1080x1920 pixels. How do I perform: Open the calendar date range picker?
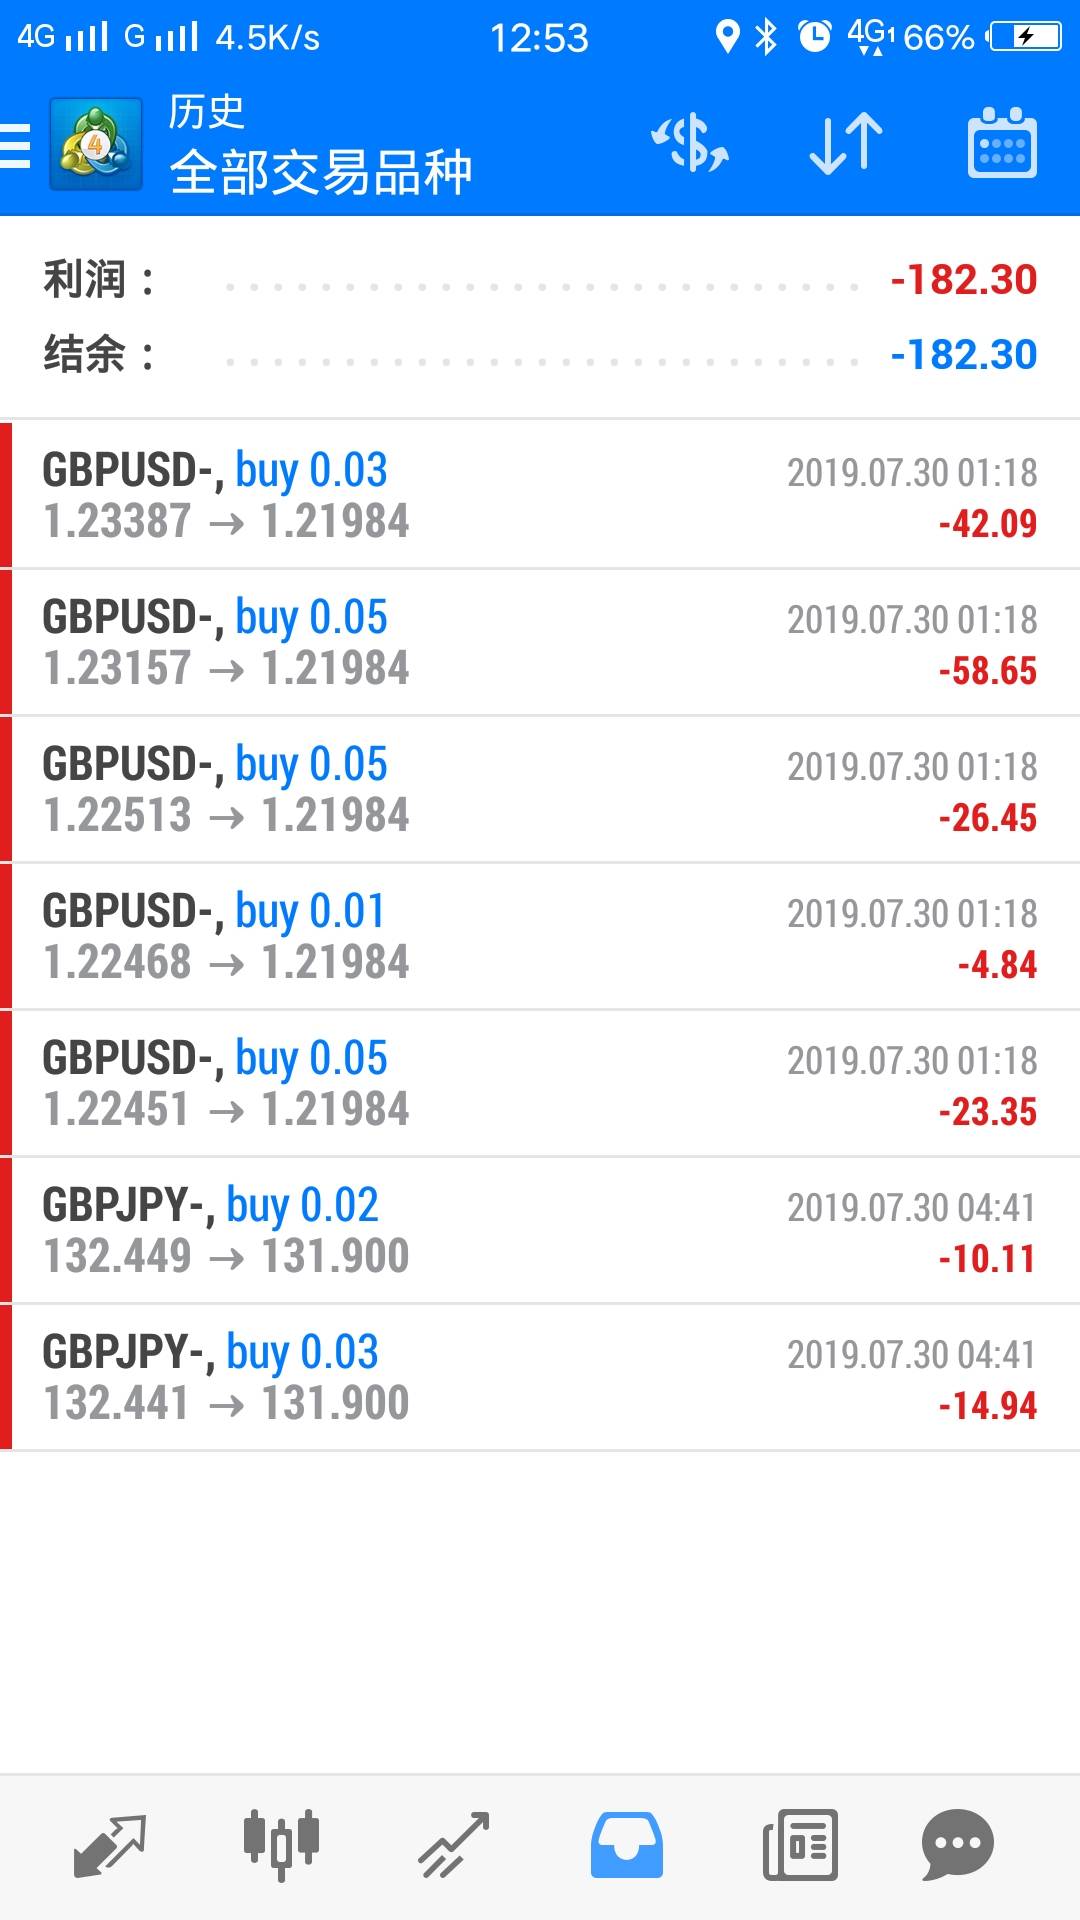click(x=1001, y=144)
